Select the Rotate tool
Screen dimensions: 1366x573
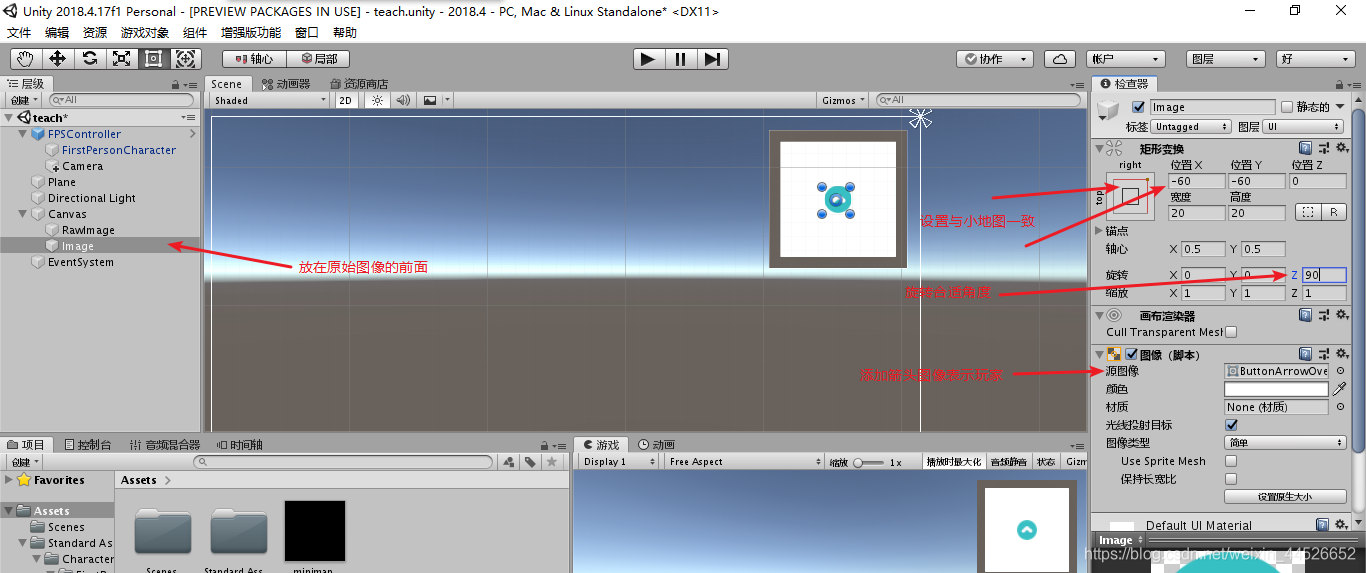(89, 59)
